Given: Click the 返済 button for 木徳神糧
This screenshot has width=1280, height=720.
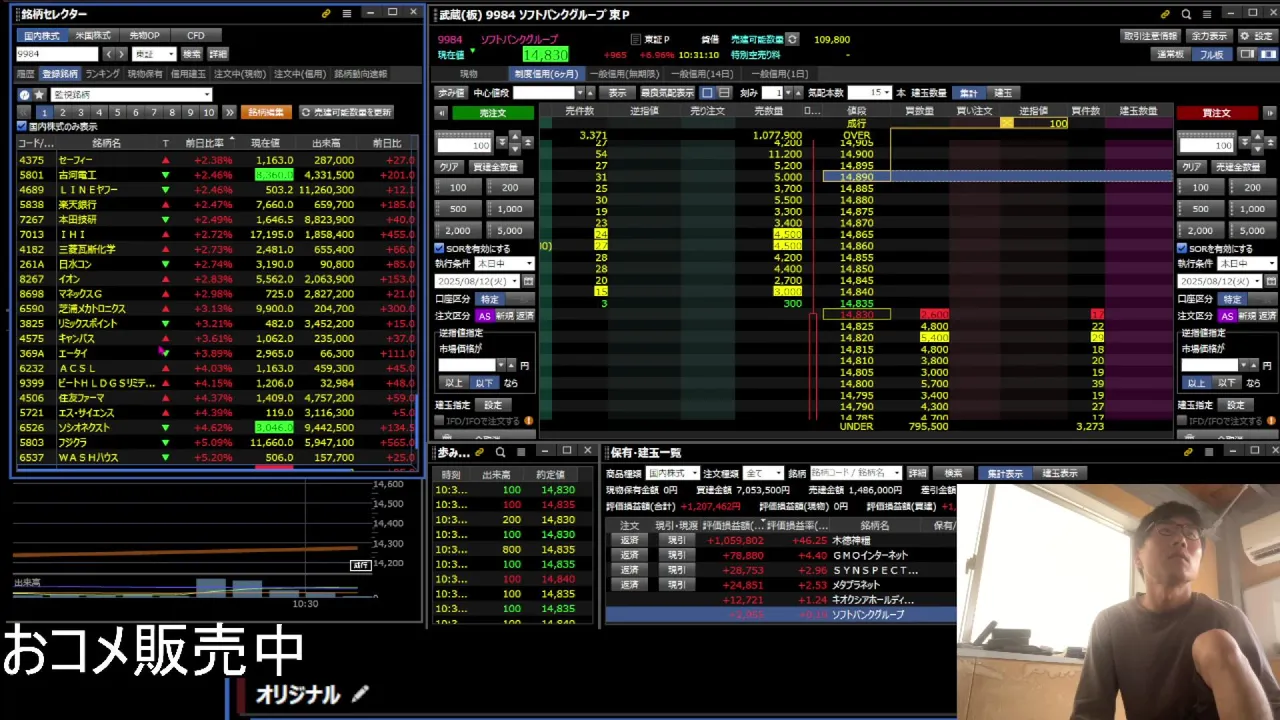Looking at the screenshot, I should [629, 540].
